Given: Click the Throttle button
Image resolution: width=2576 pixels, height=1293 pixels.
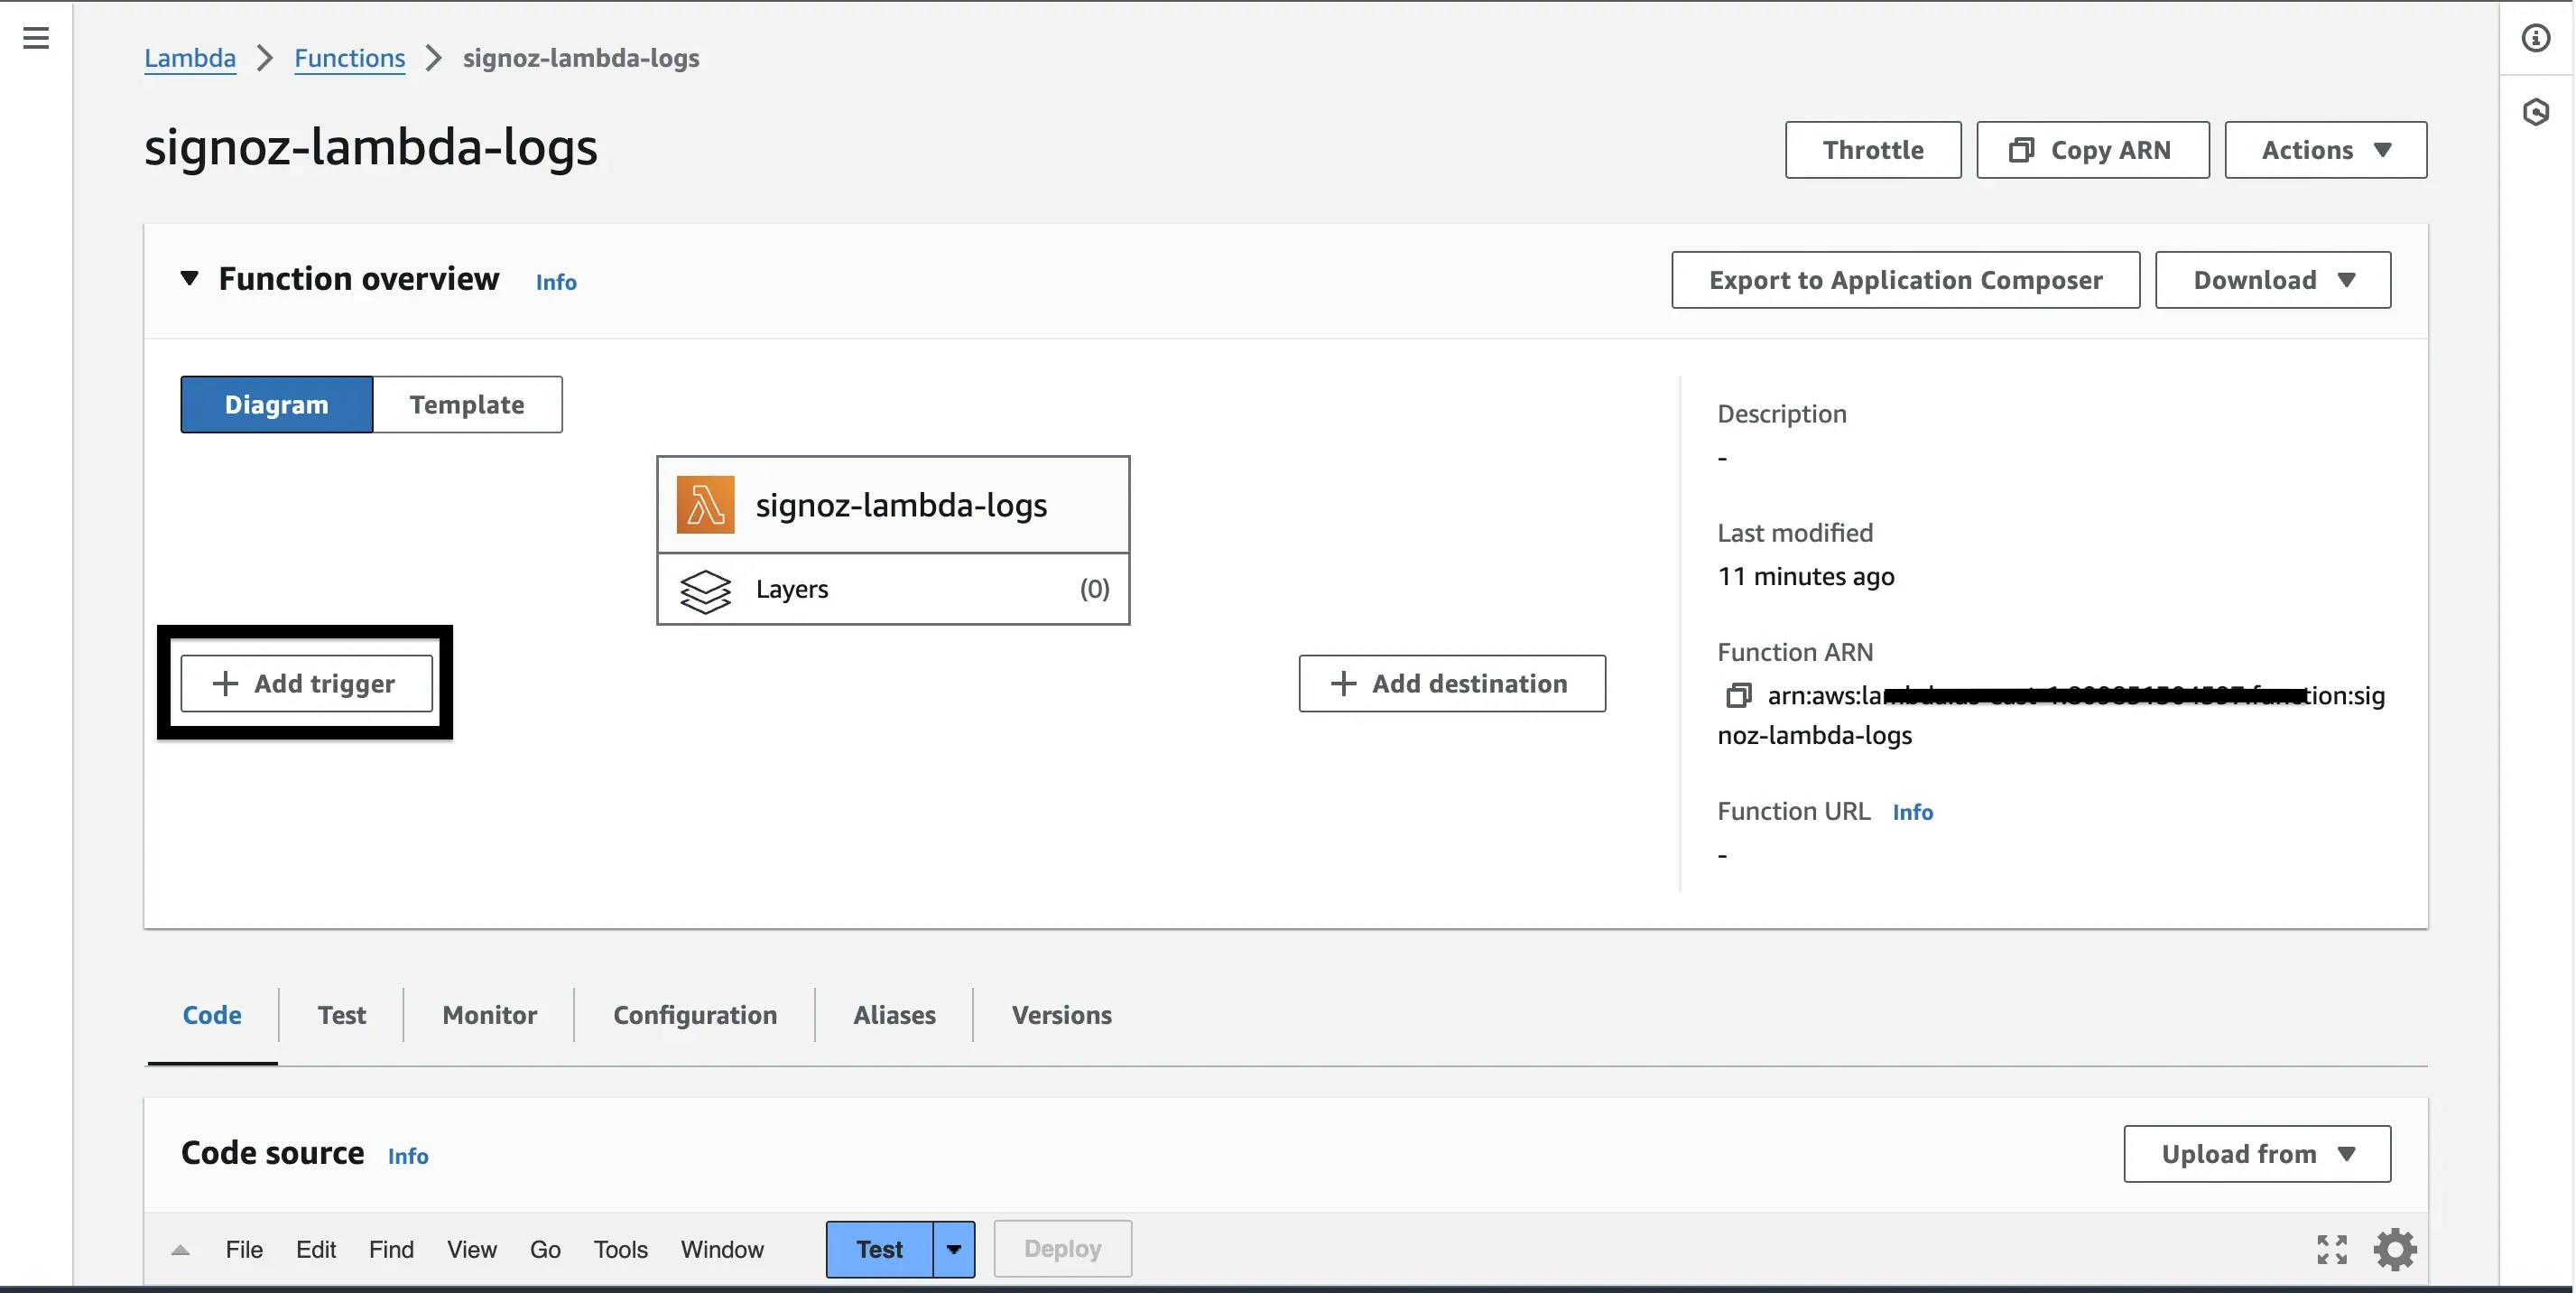Looking at the screenshot, I should tap(1873, 150).
